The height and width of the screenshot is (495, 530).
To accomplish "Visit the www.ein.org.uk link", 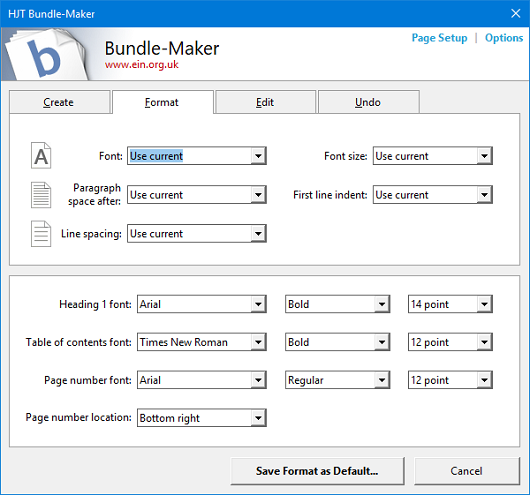I will [x=142, y=64].
